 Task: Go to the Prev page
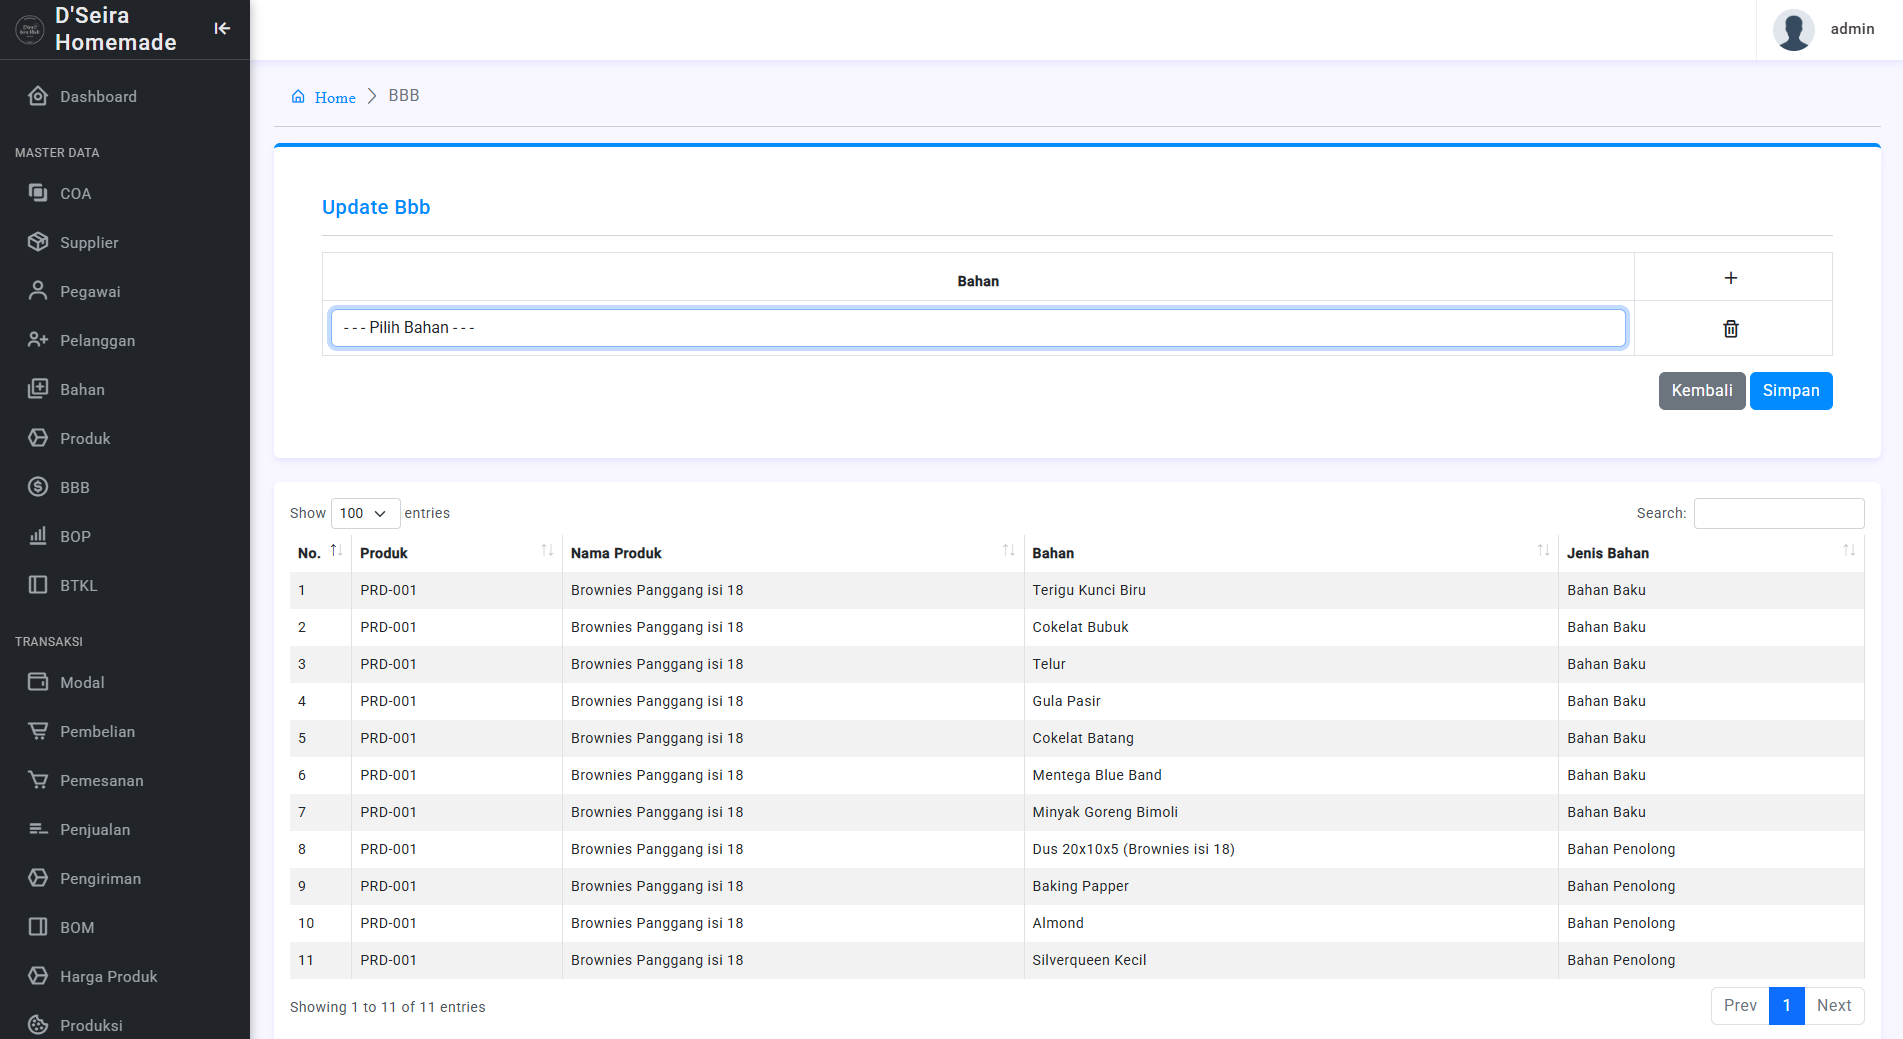[1740, 1005]
